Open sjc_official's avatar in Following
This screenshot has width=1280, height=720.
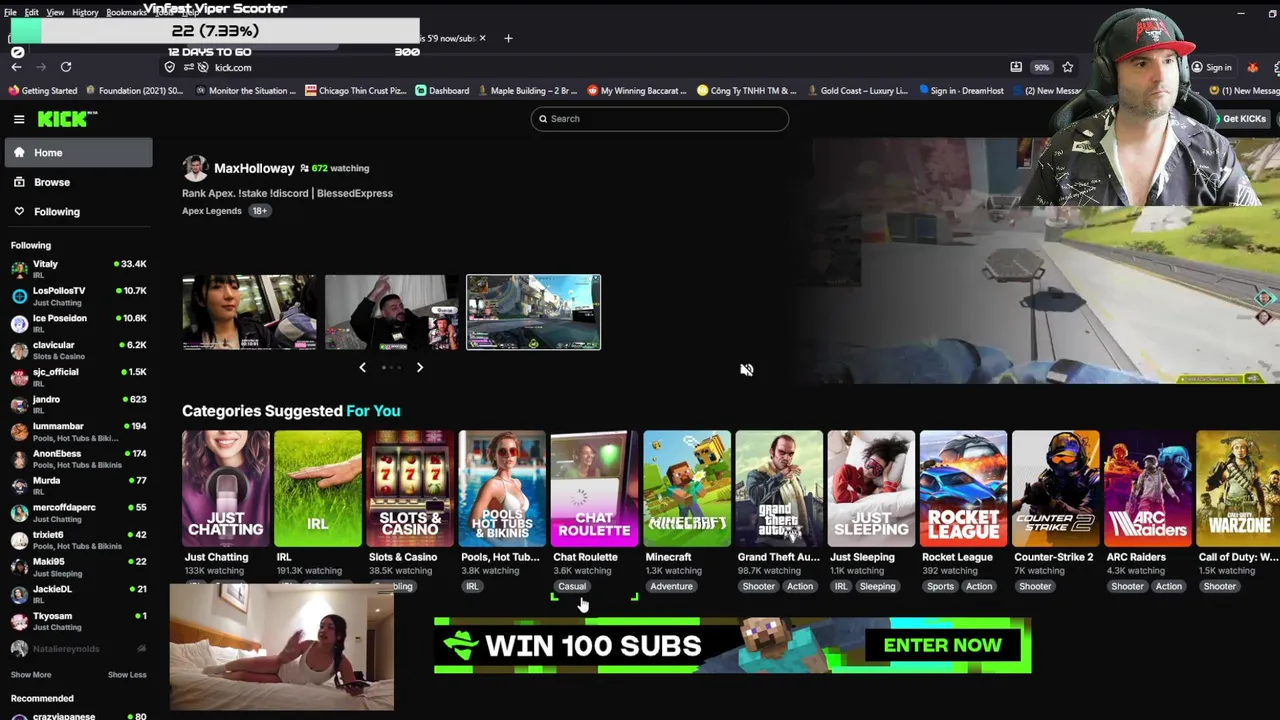[19, 377]
